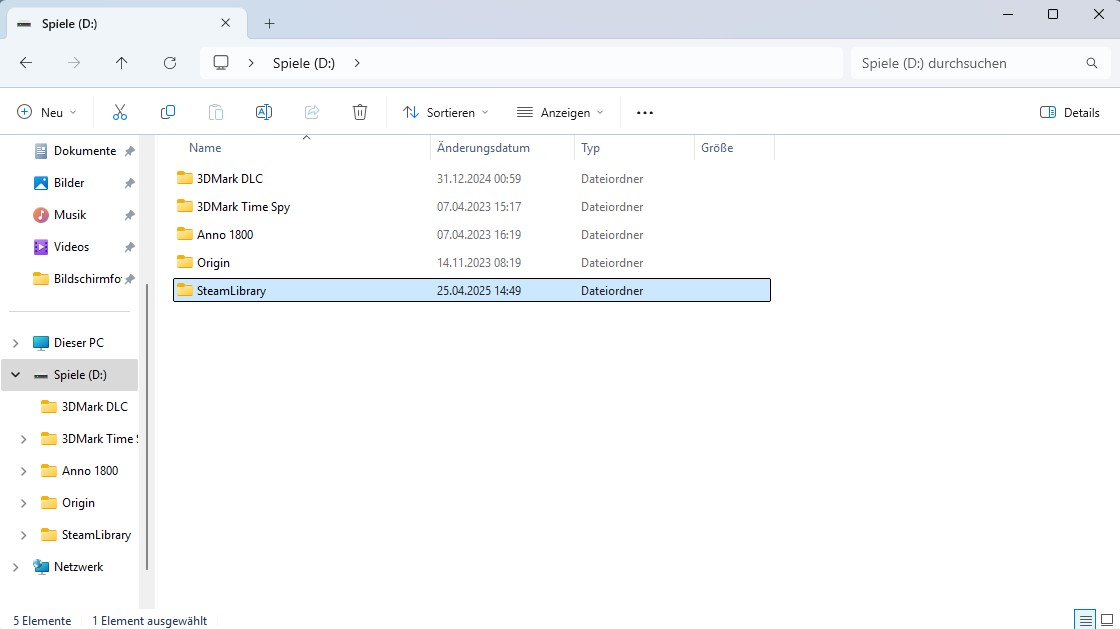
Task: Click the Paste icon in toolbar
Action: click(x=216, y=112)
